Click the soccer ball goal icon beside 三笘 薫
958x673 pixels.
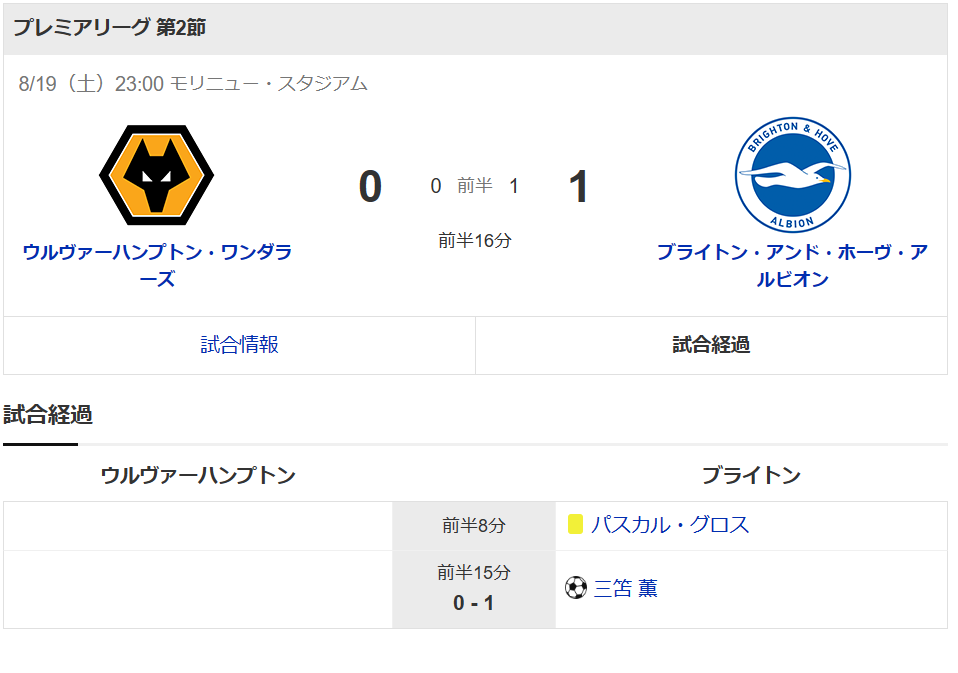click(576, 588)
